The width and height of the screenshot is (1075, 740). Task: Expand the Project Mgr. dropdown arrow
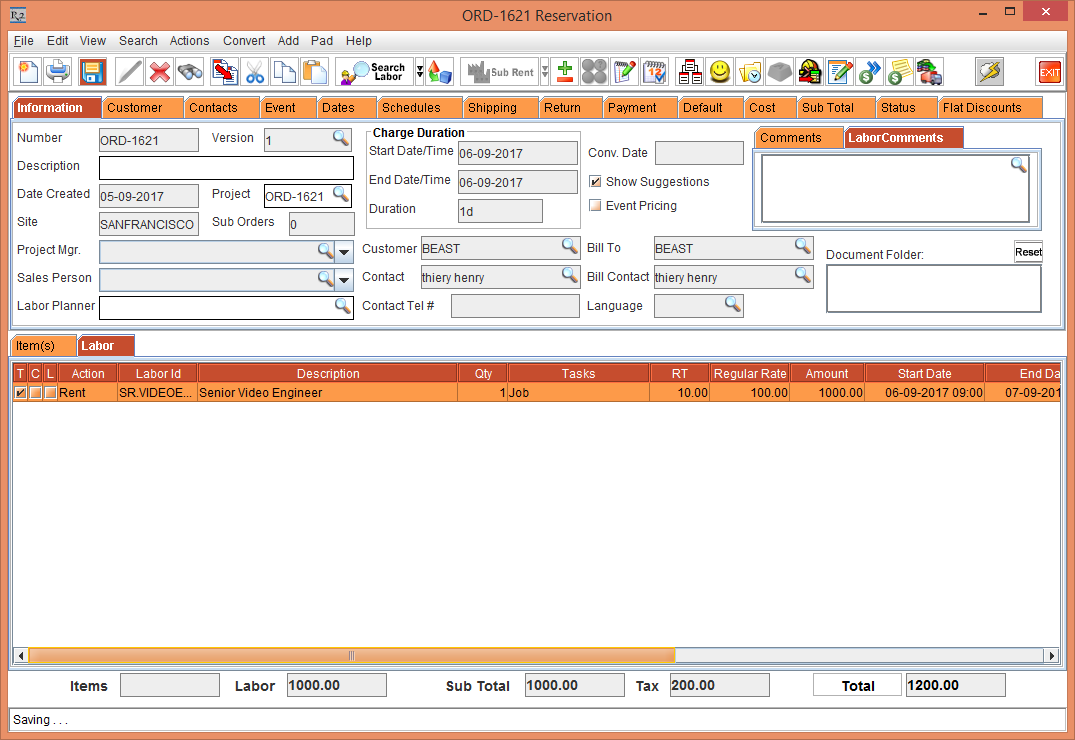pos(344,251)
